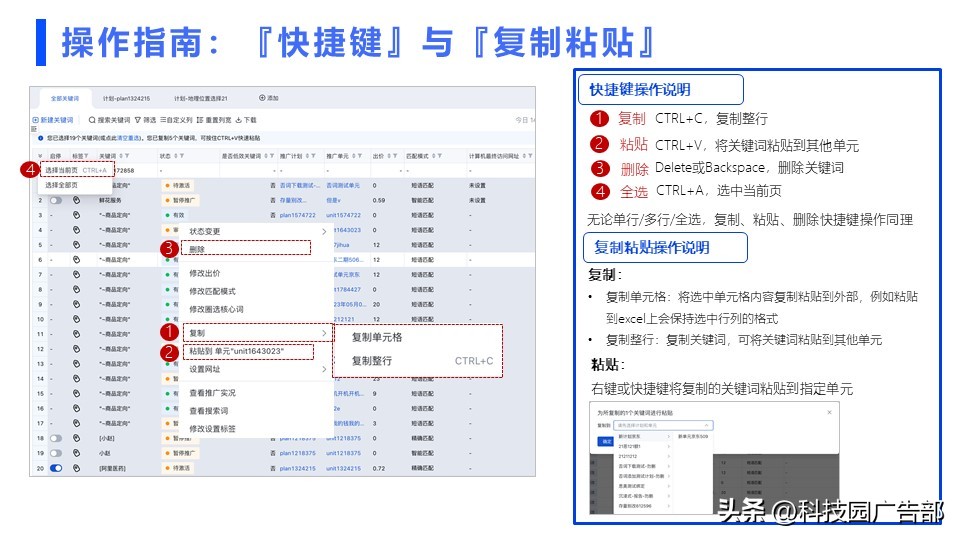The width and height of the screenshot is (960, 540).
Task: Choose 选择当前页 in the selection dropdown
Action: coord(77,170)
